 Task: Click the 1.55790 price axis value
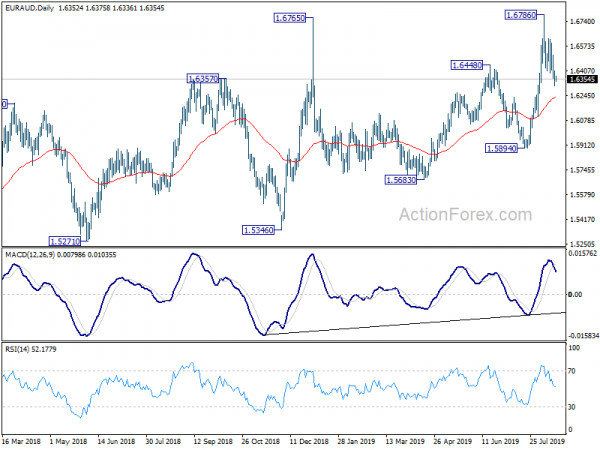coord(582,195)
